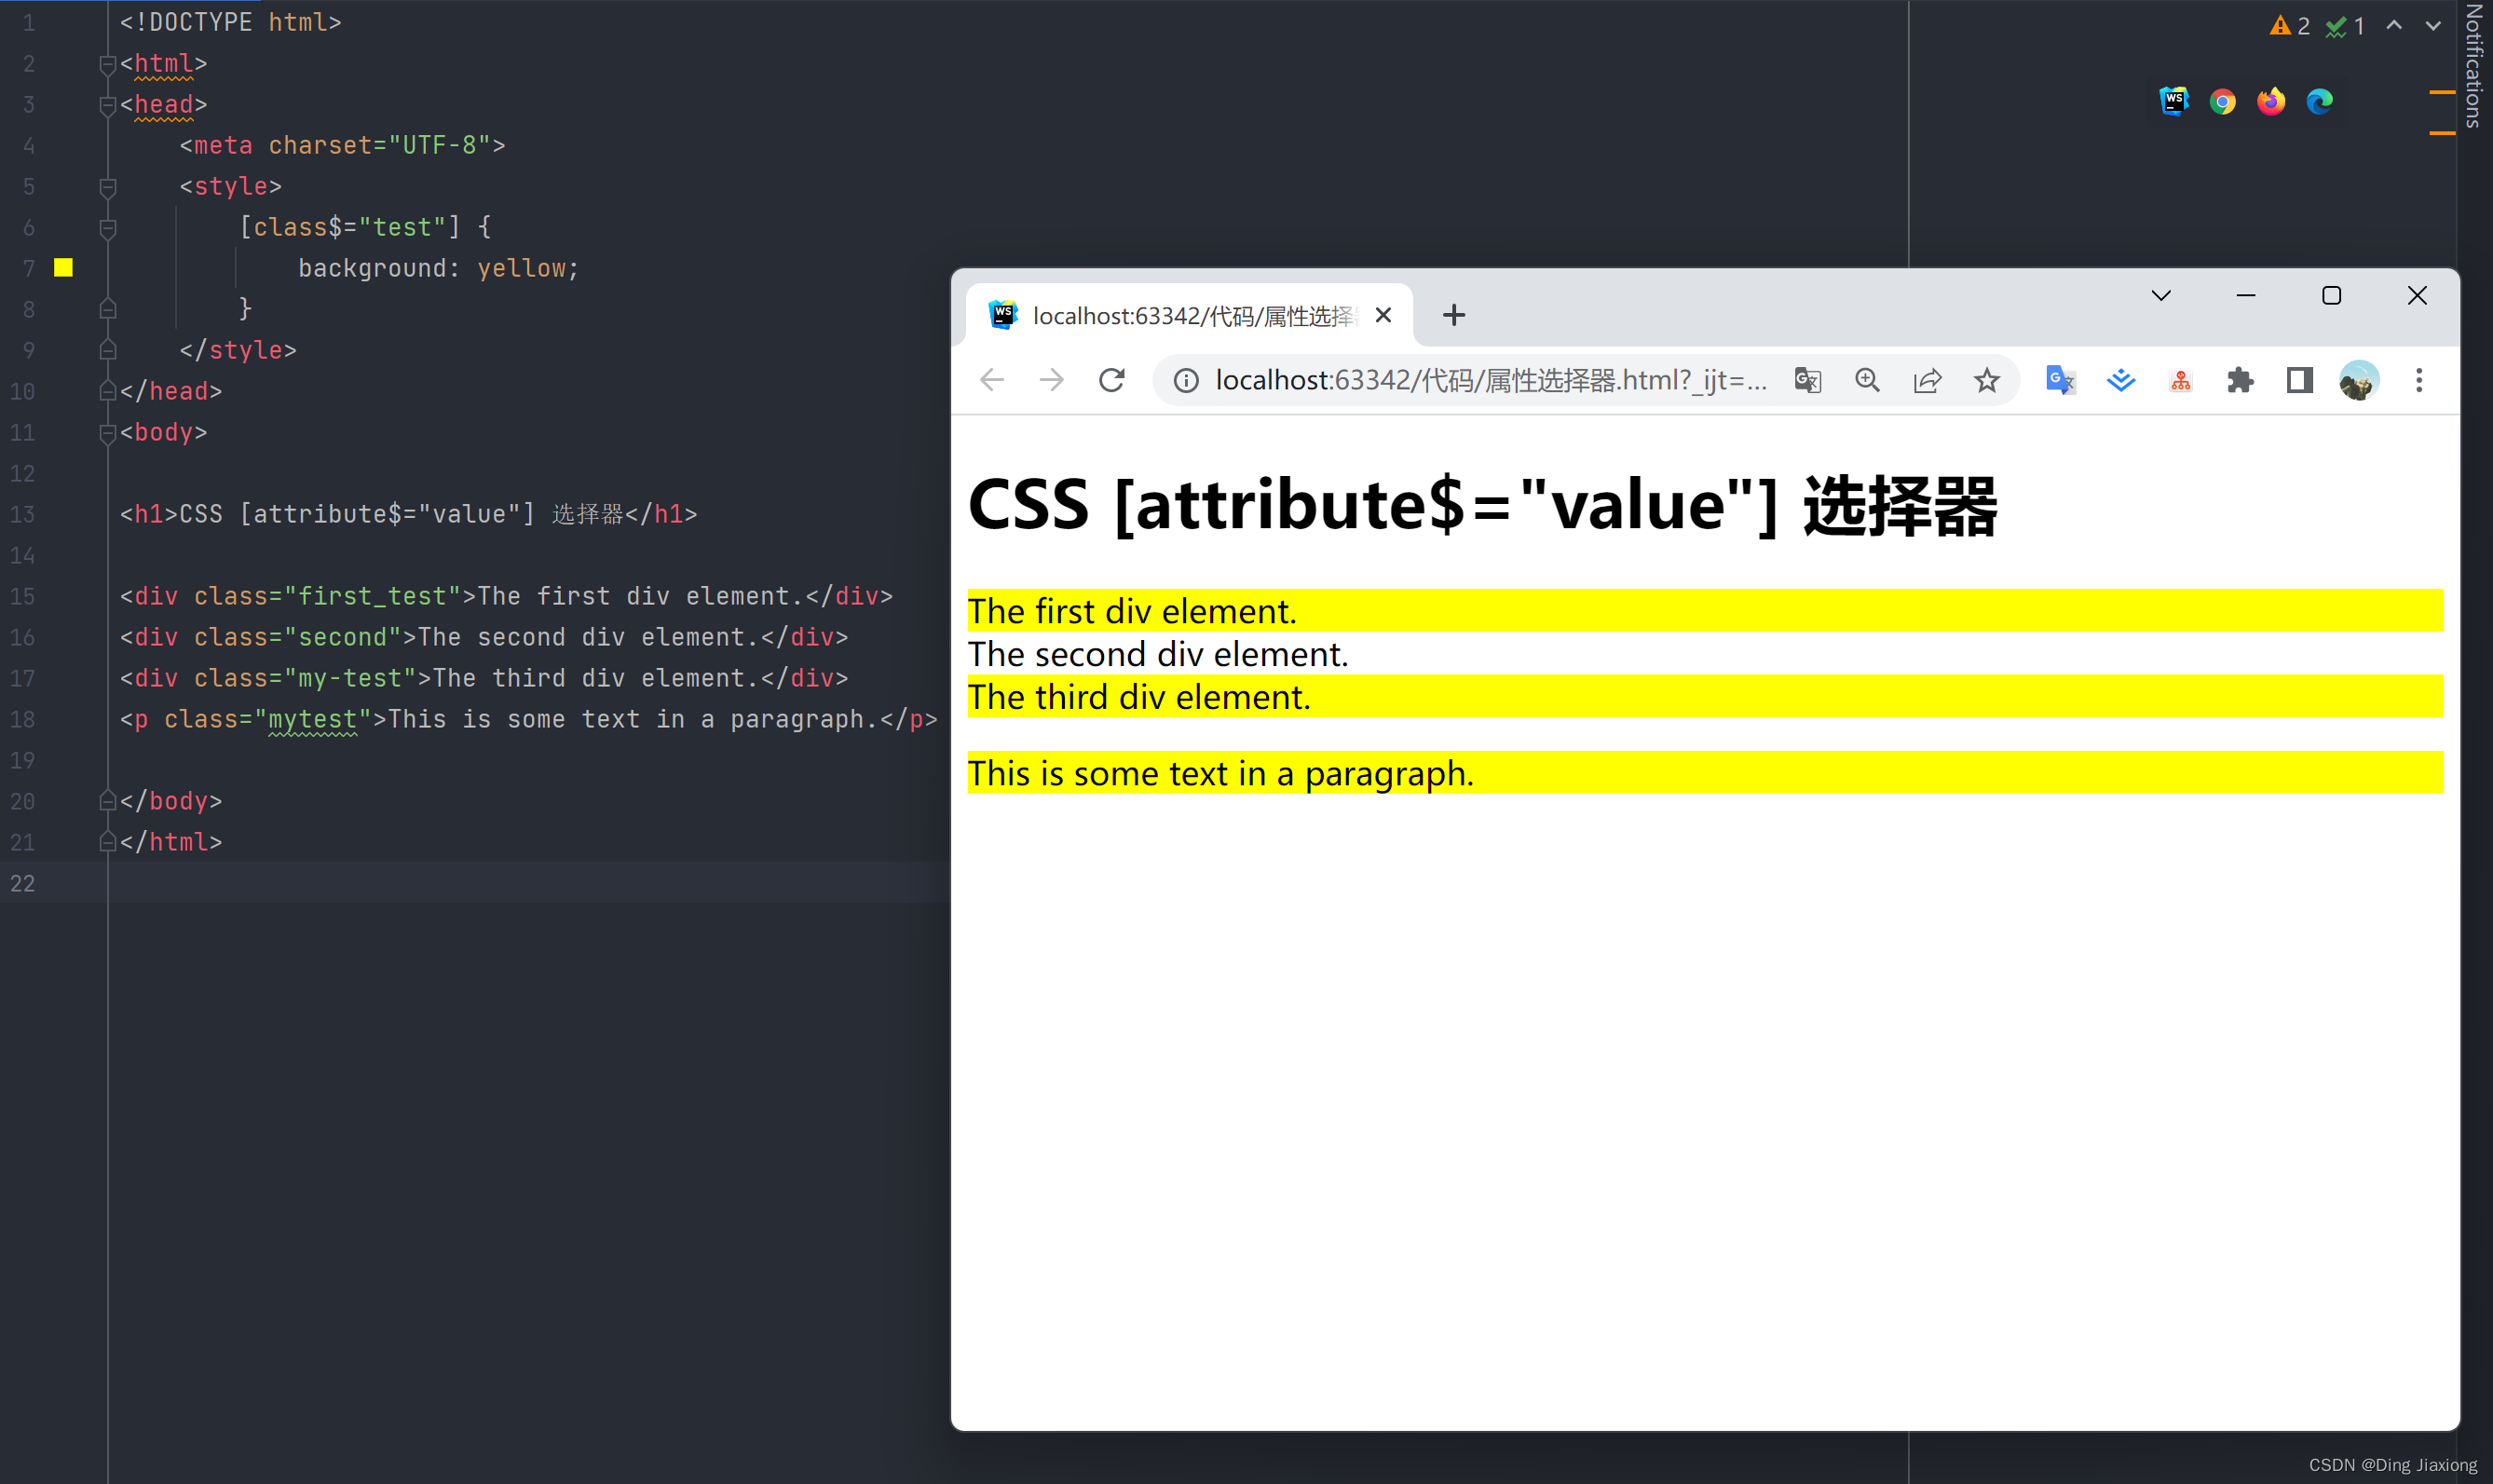Click line number 7 in gutter
This screenshot has height=1484, width=2493.
[x=28, y=269]
